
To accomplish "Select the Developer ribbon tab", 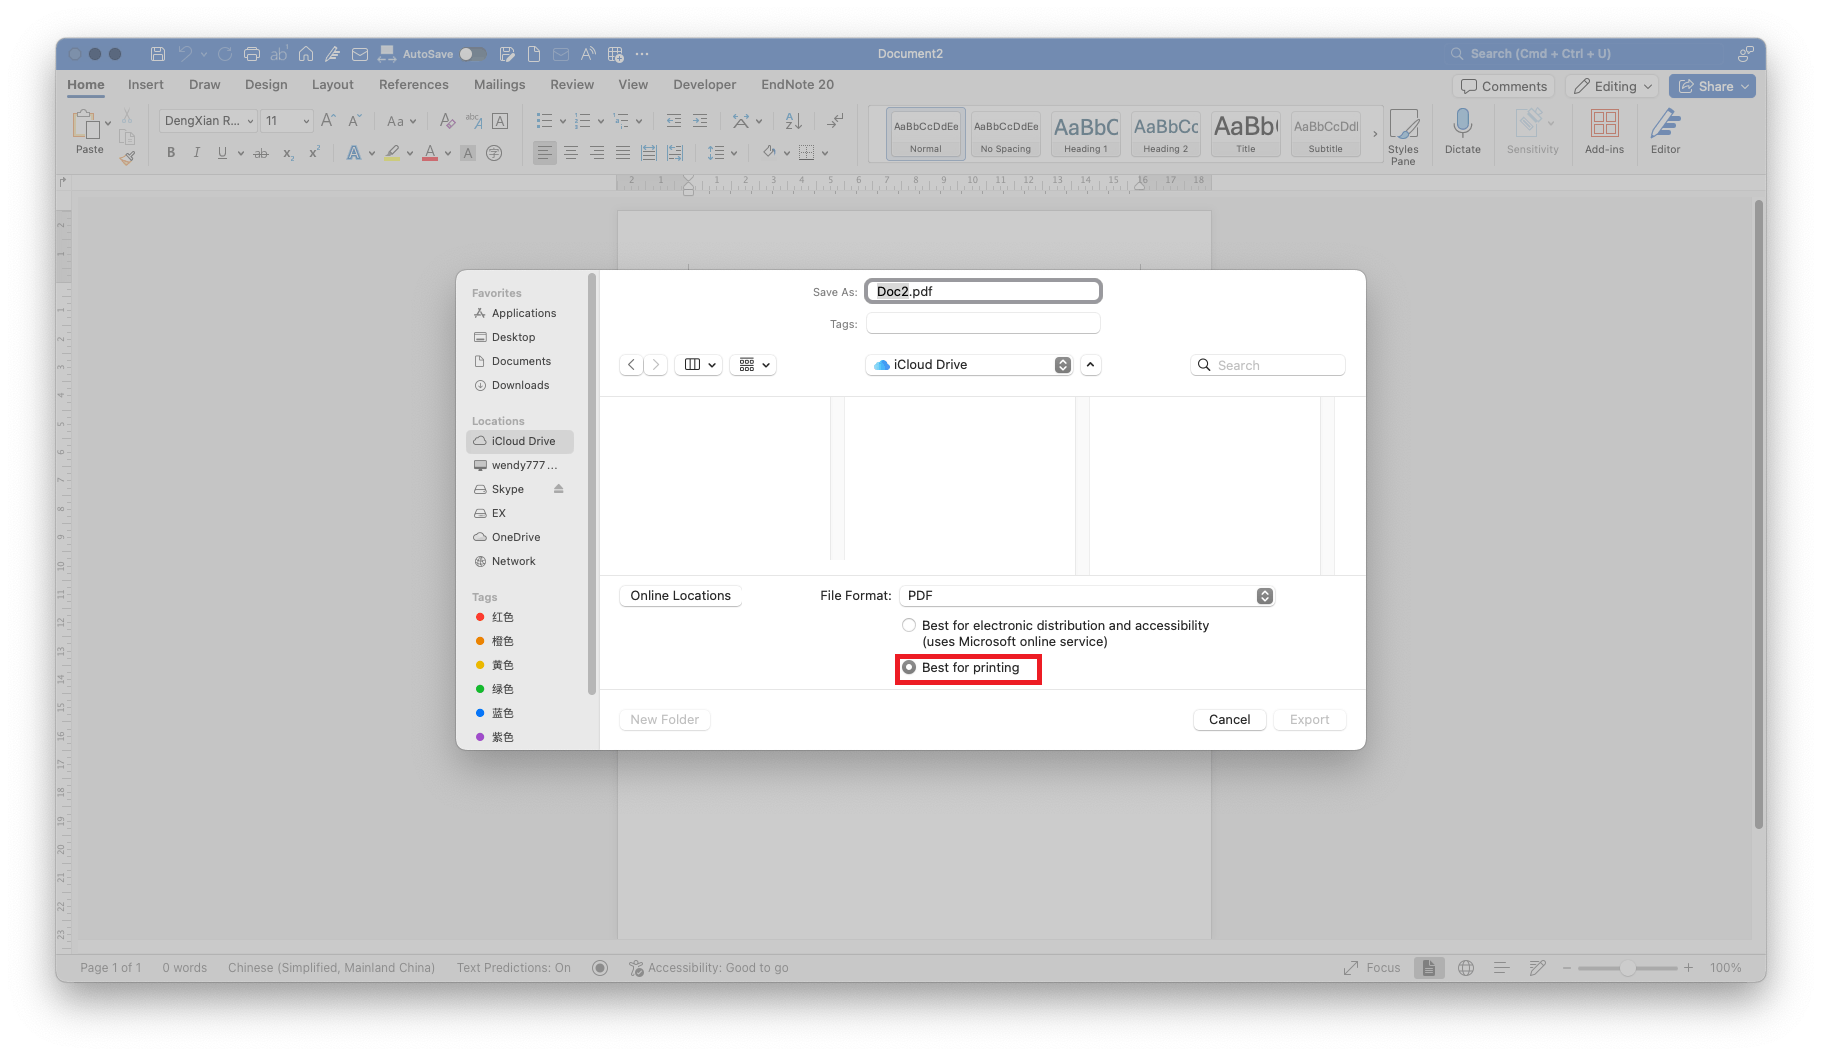I will [704, 85].
